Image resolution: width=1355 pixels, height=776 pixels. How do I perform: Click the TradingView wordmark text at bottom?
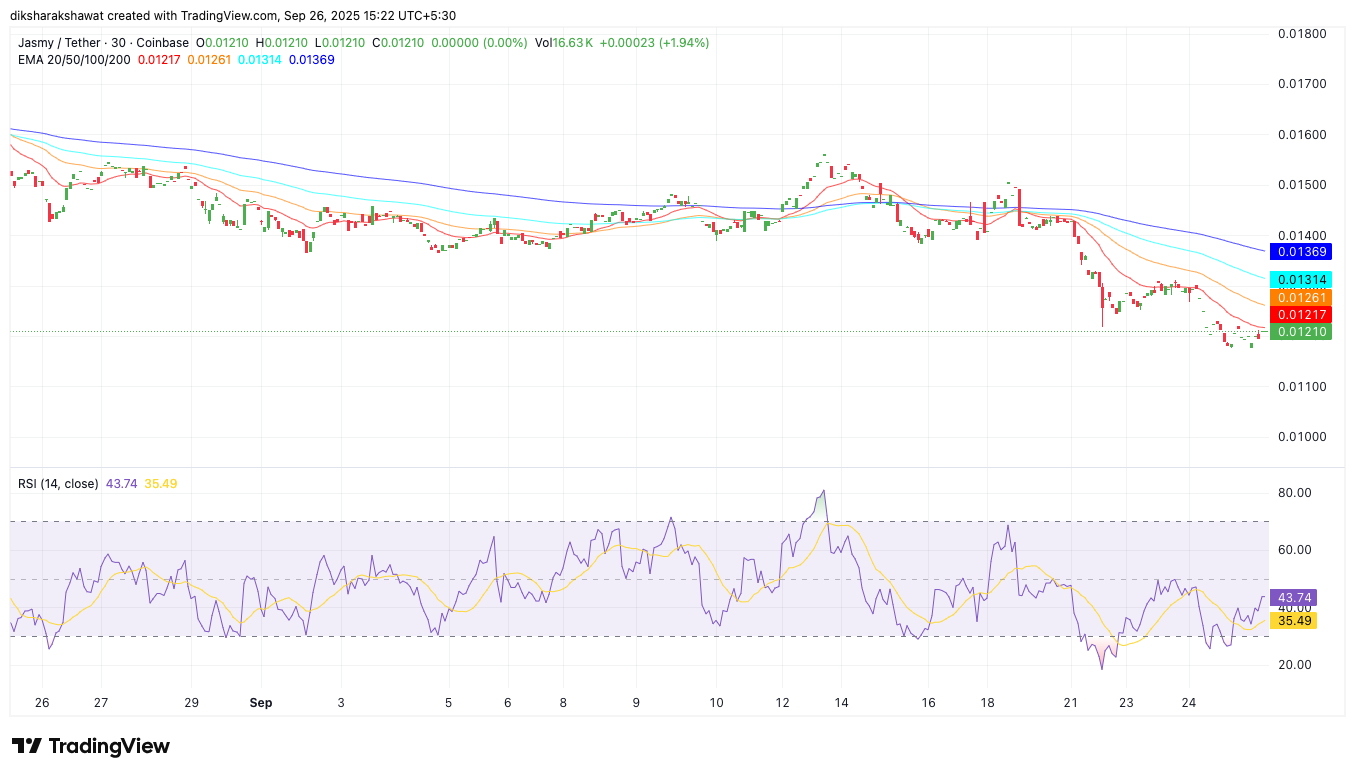(109, 746)
